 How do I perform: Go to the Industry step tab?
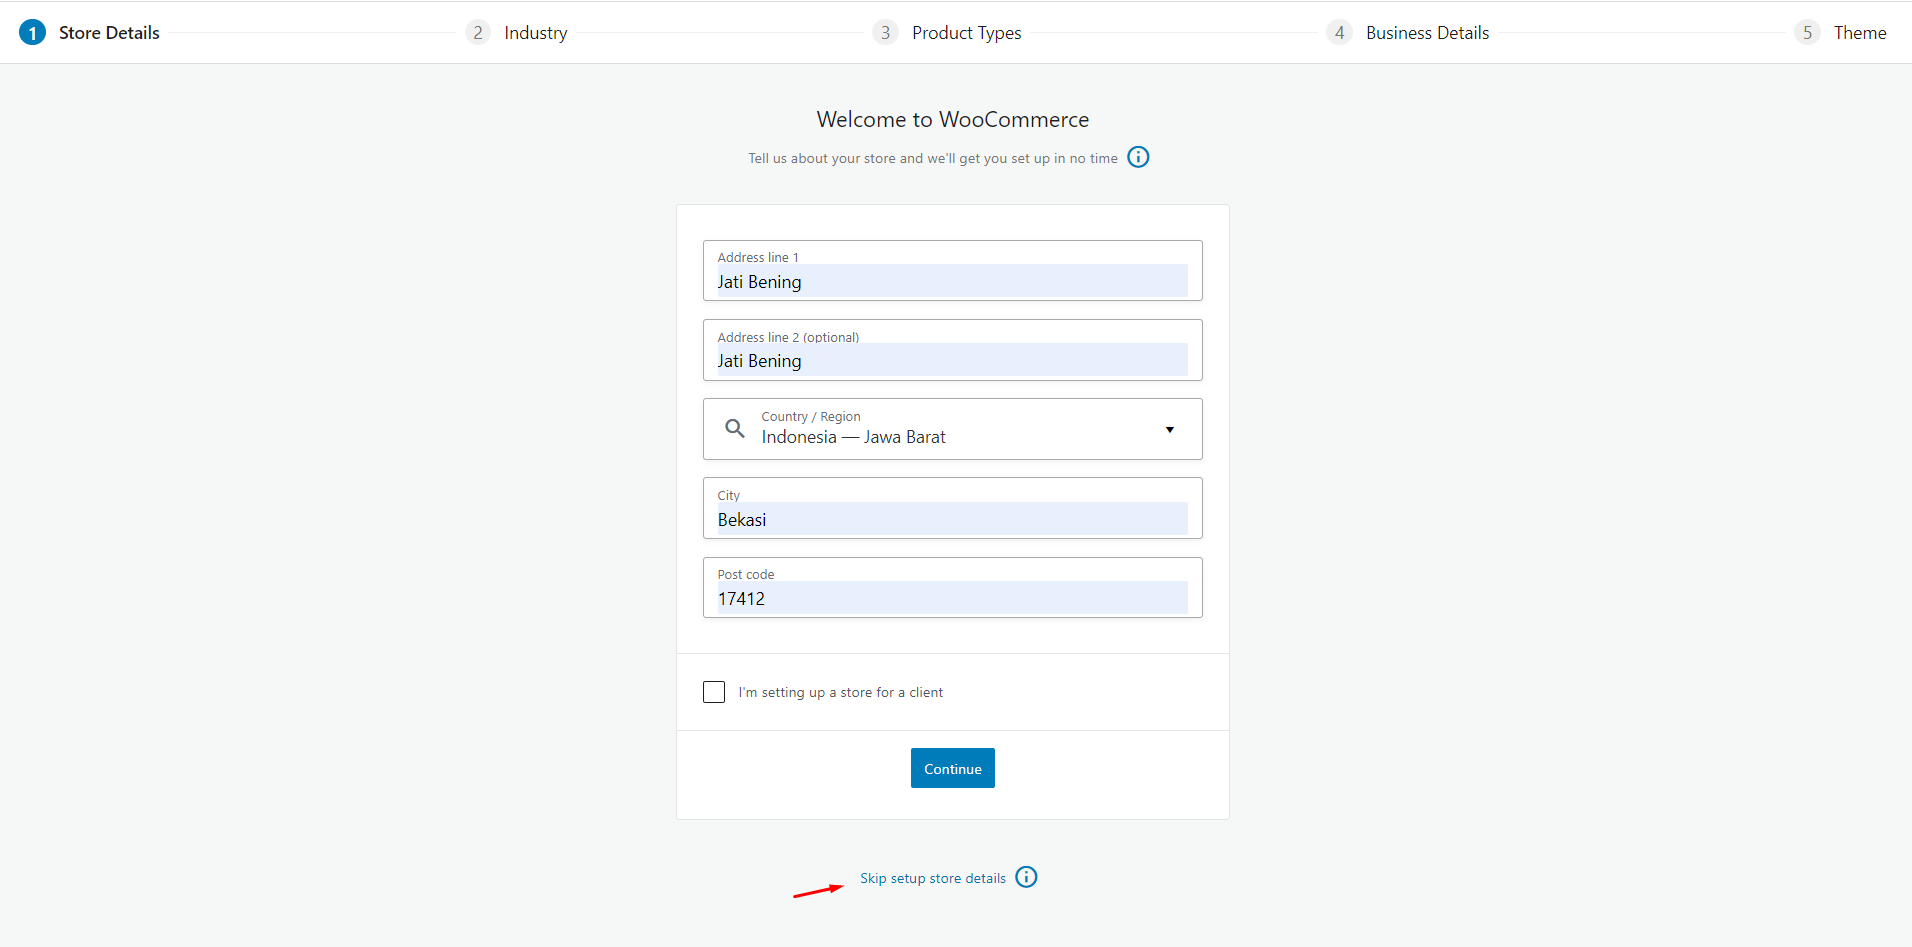535,33
